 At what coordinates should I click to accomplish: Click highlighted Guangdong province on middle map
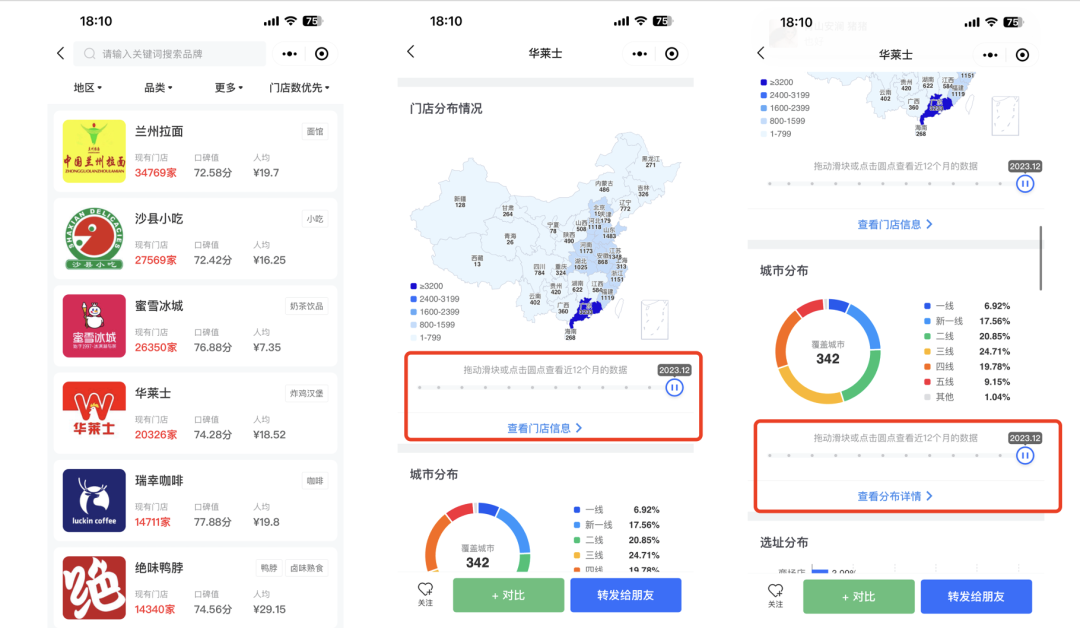(x=587, y=311)
